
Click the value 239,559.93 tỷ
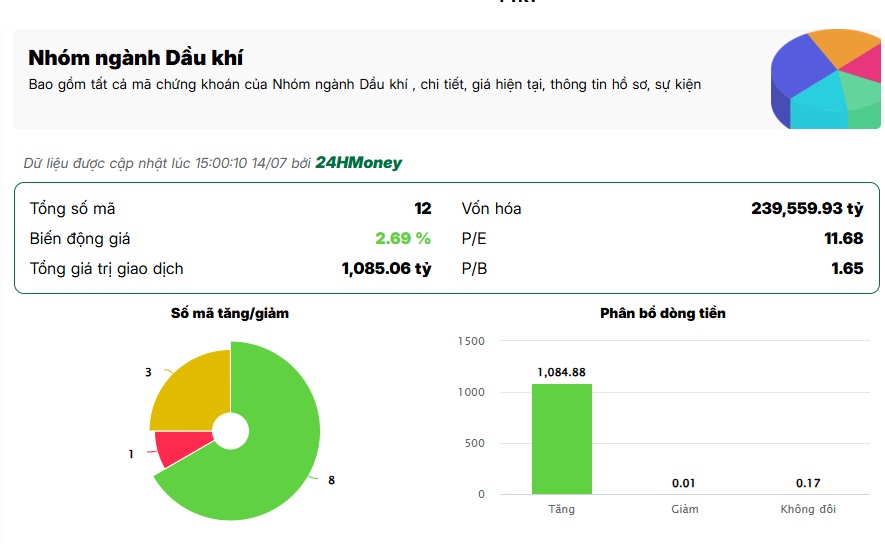click(807, 209)
